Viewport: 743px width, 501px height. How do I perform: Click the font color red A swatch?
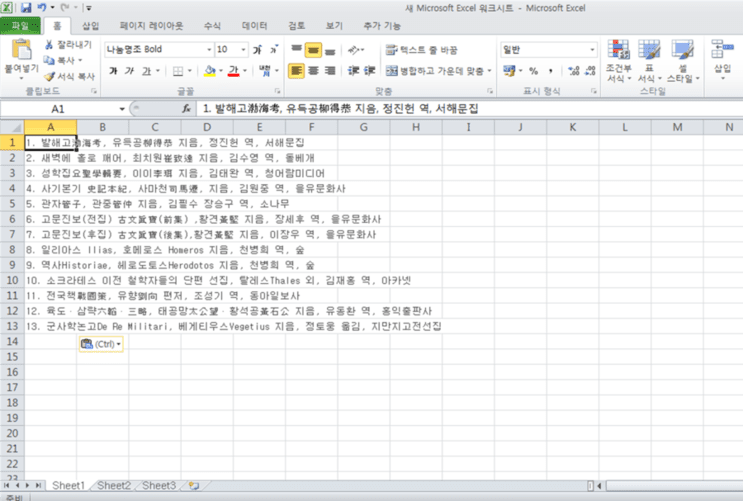pyautogui.click(x=233, y=71)
